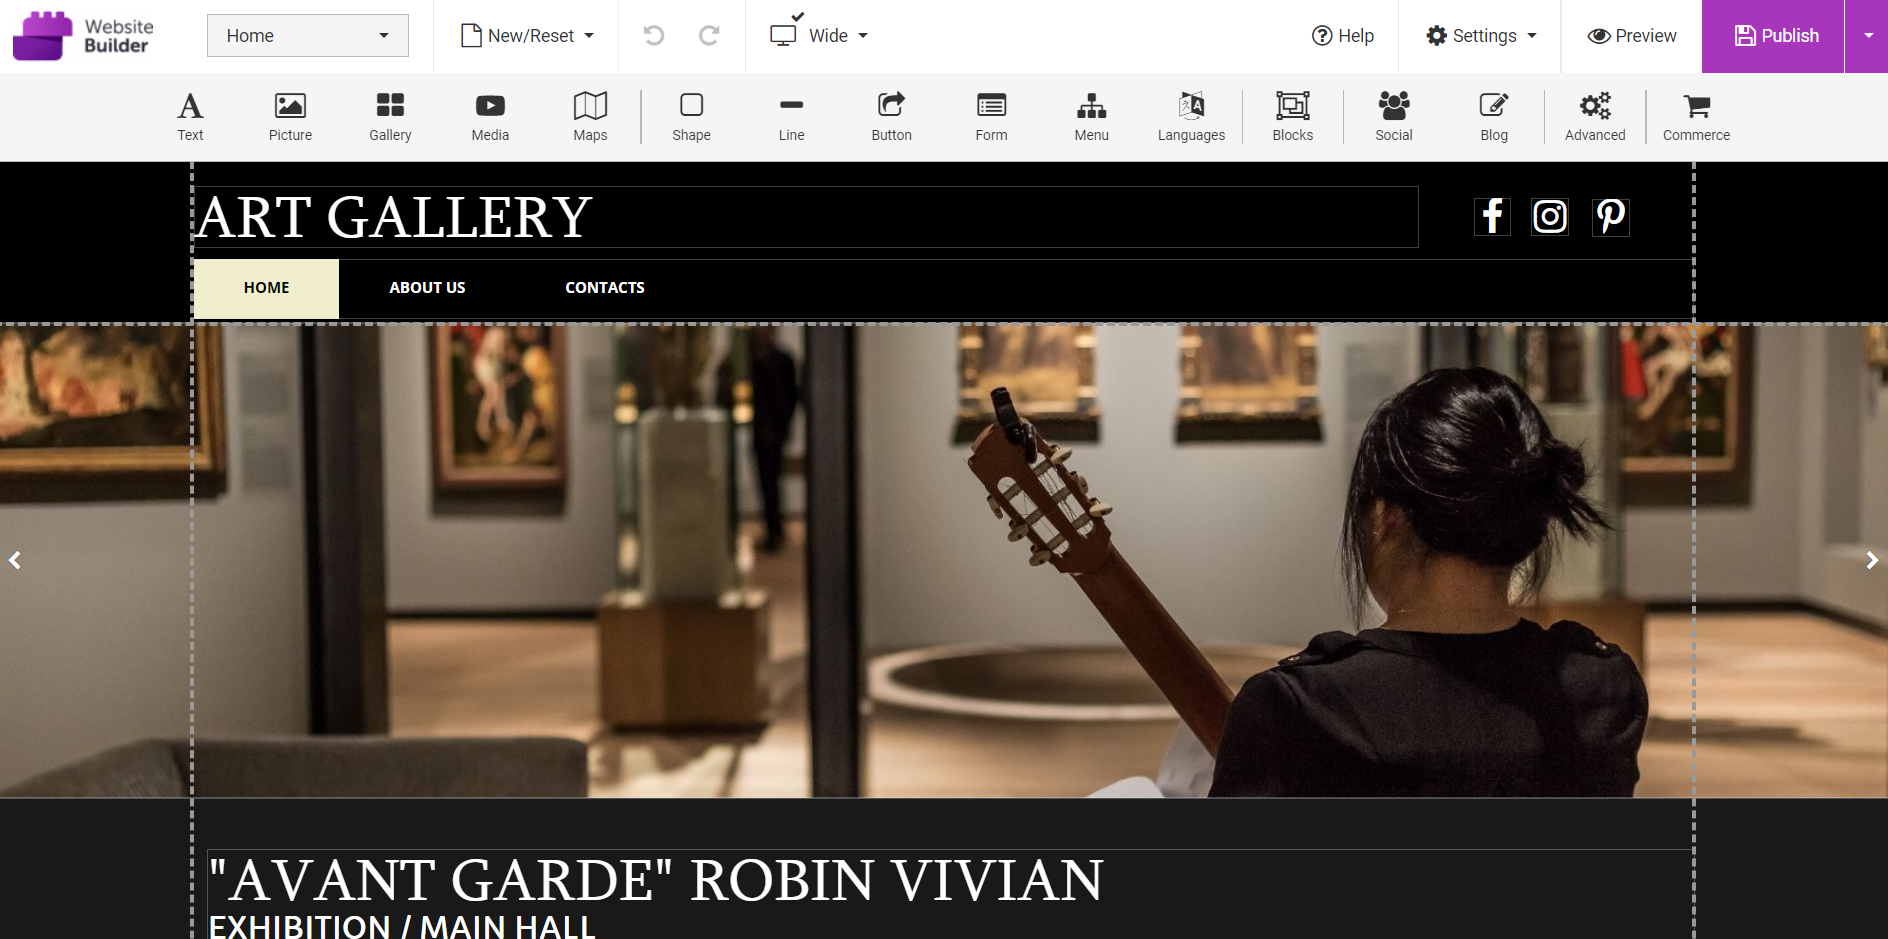Click the Pinterest icon in header
1888x939 pixels.
click(x=1610, y=216)
